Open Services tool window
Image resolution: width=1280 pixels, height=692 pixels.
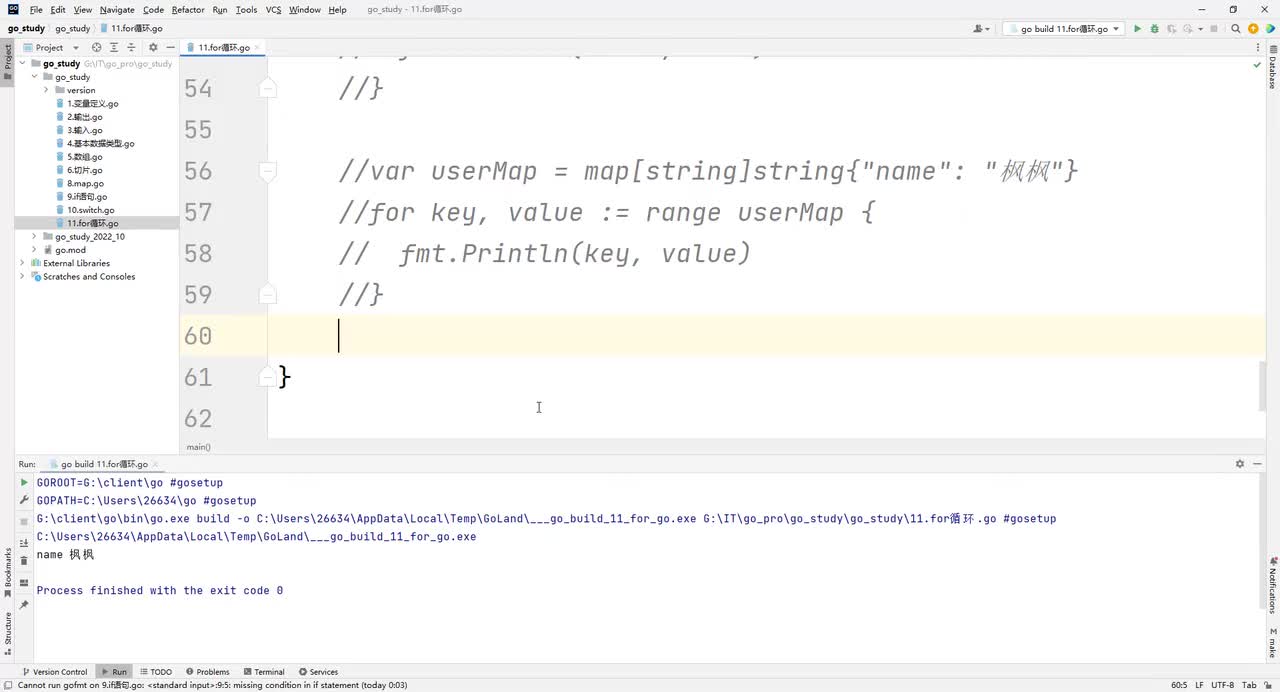(x=317, y=672)
